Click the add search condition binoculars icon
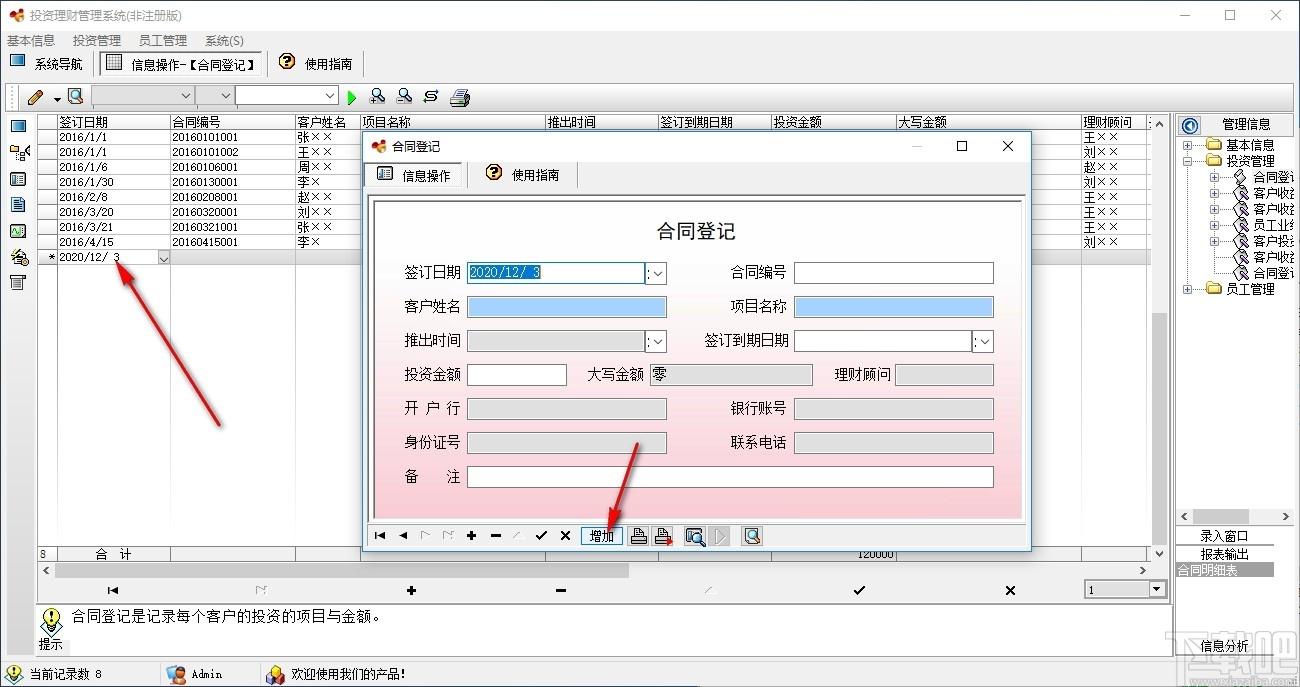The image size is (1300, 687). pos(378,97)
